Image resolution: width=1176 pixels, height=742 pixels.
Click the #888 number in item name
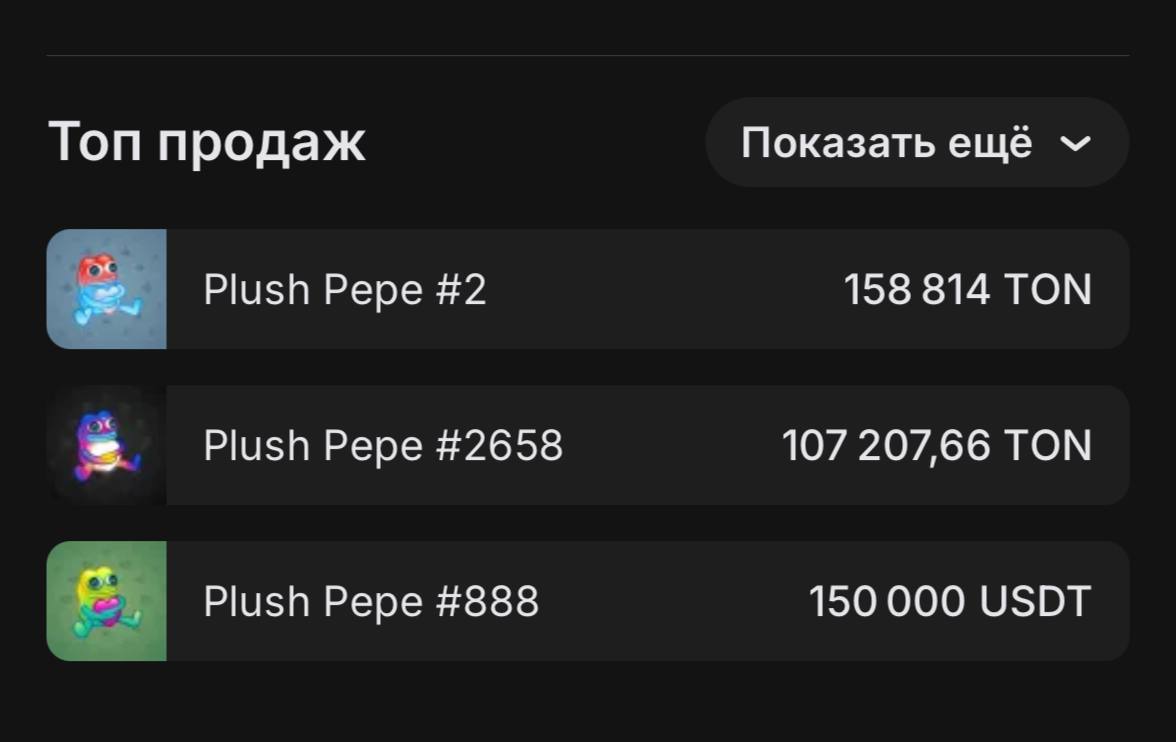click(x=488, y=602)
